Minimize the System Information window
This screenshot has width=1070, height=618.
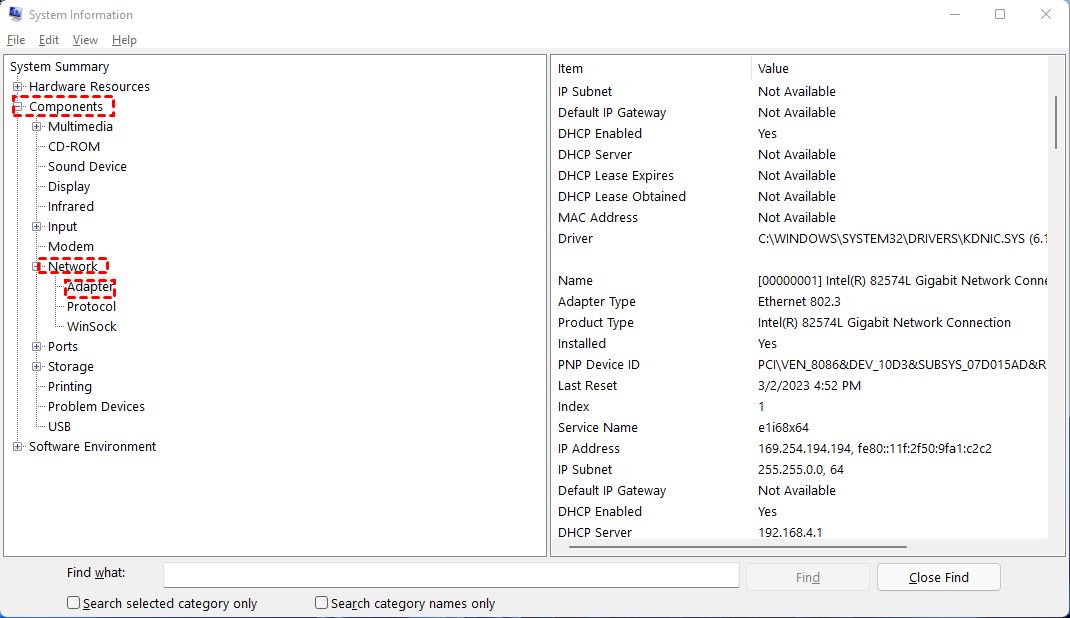pyautogui.click(x=955, y=14)
